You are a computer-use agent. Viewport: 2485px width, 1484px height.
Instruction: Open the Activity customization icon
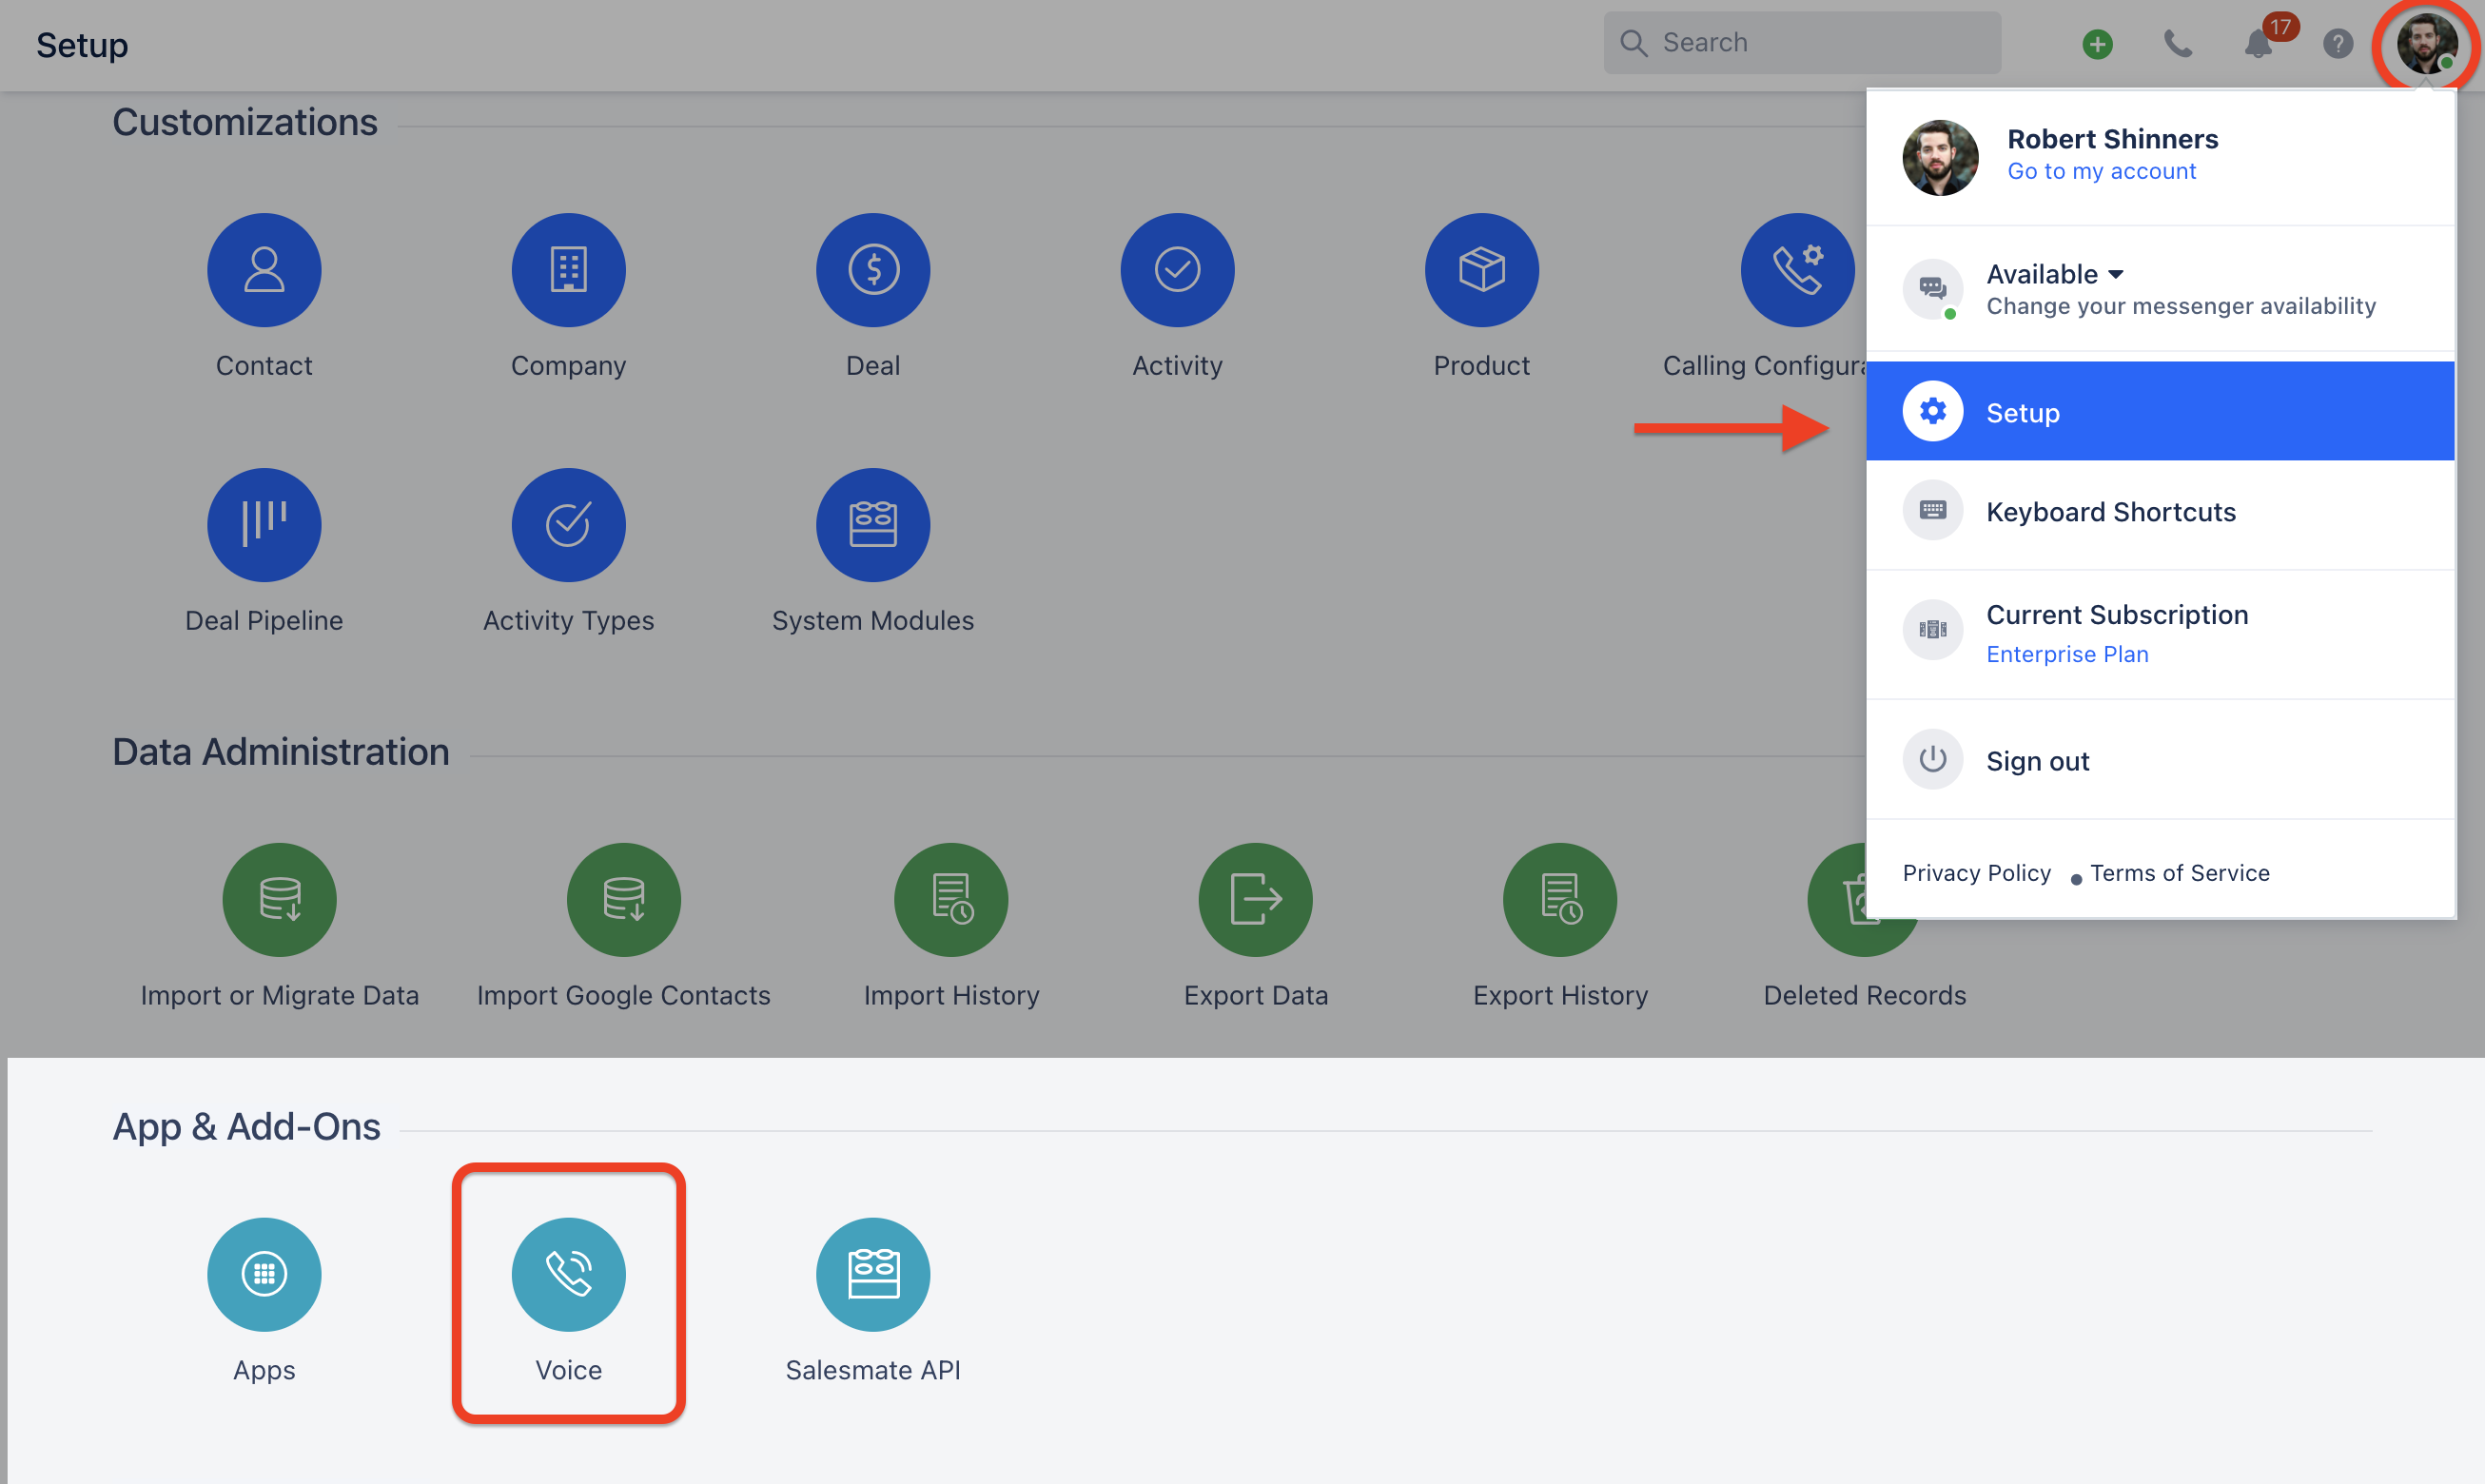1177,270
